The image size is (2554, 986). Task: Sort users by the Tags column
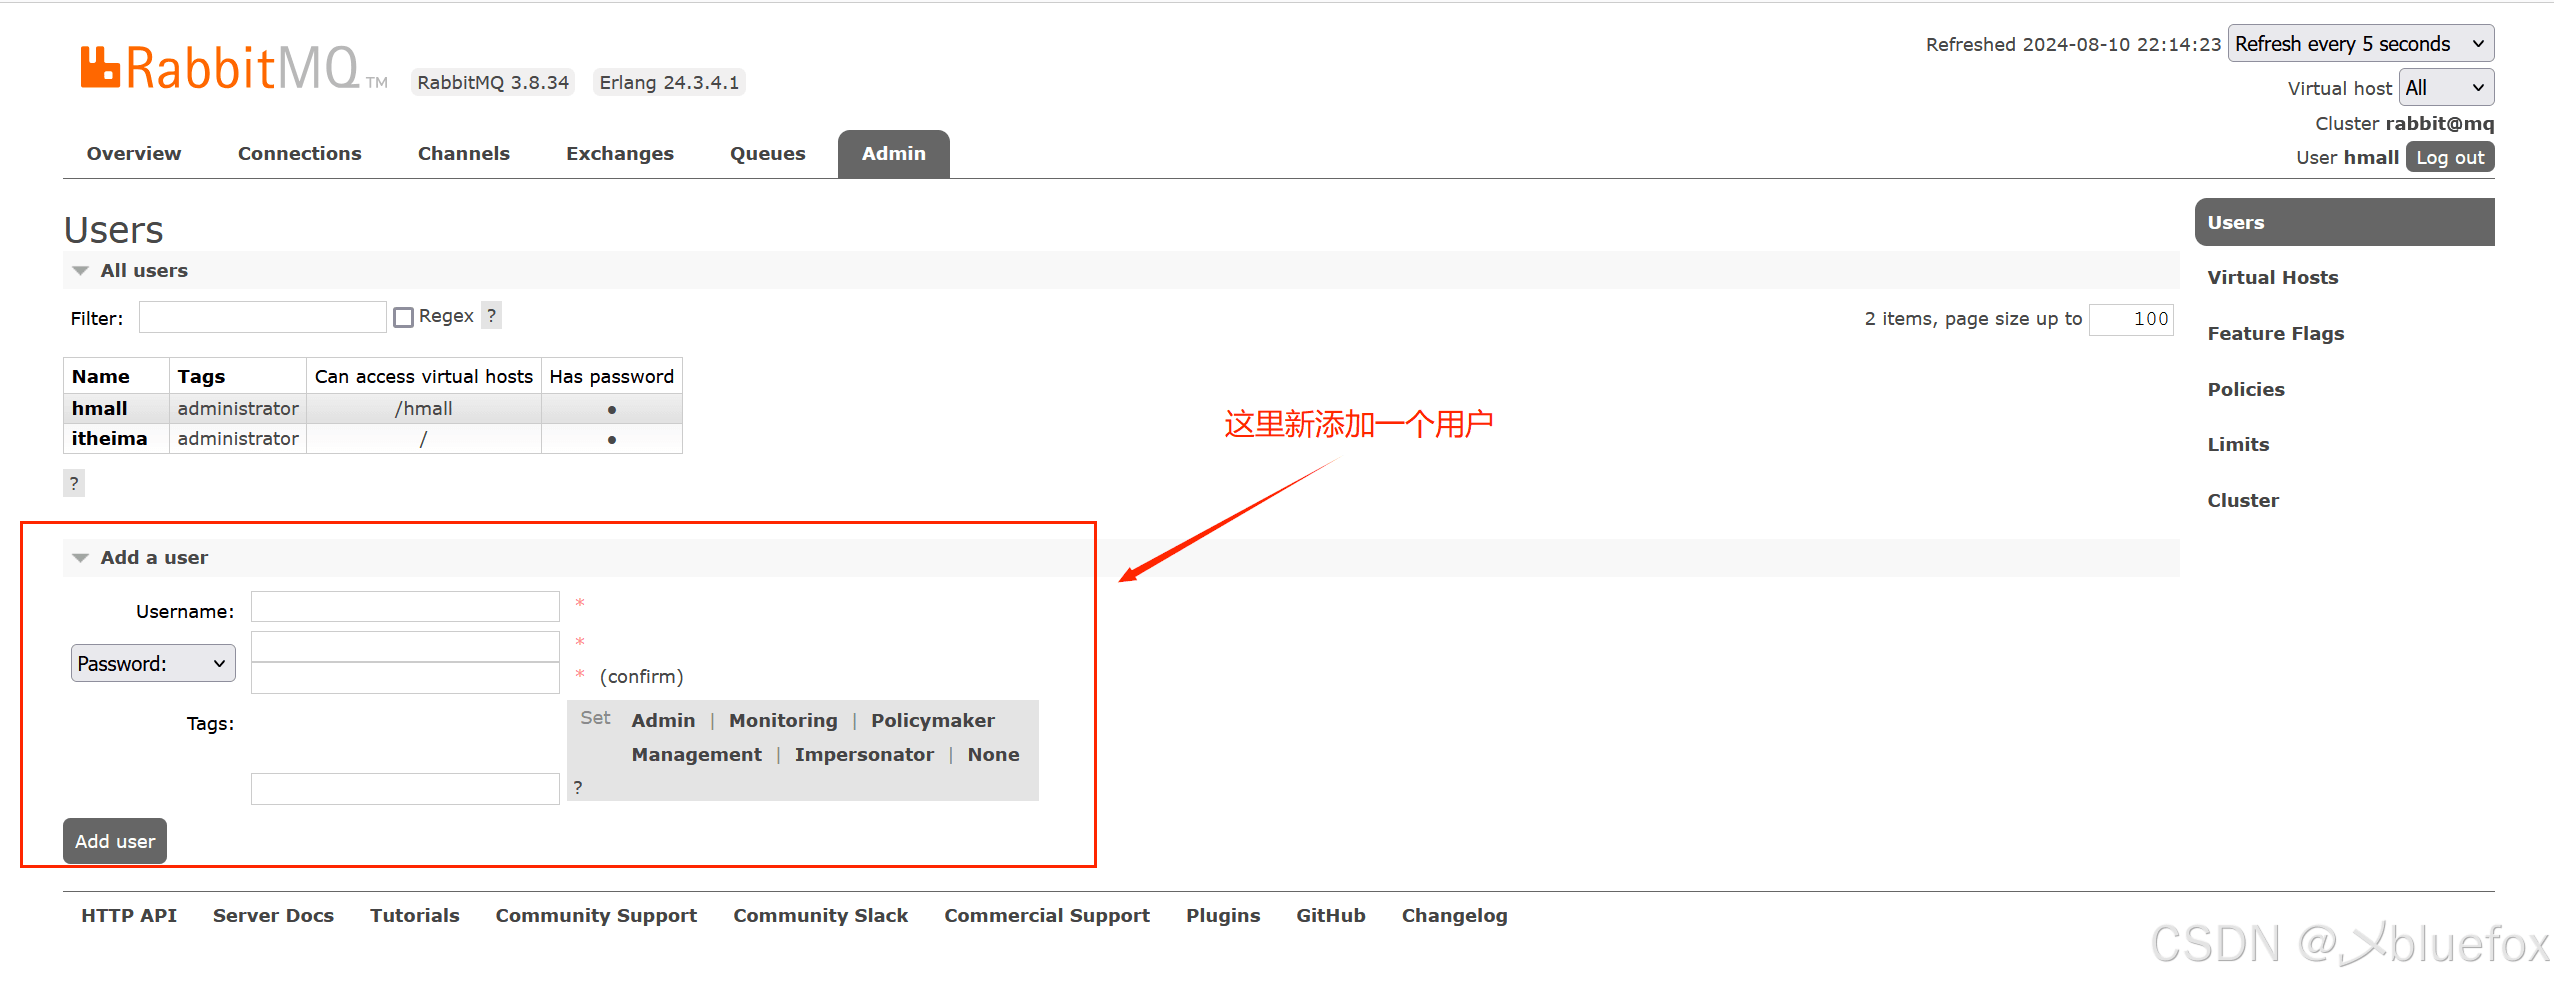(201, 376)
